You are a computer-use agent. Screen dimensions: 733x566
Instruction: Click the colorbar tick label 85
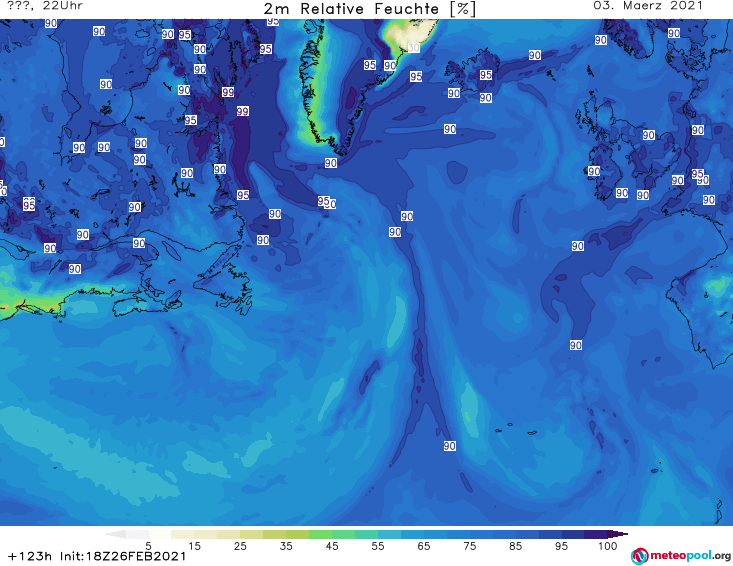pyautogui.click(x=516, y=546)
